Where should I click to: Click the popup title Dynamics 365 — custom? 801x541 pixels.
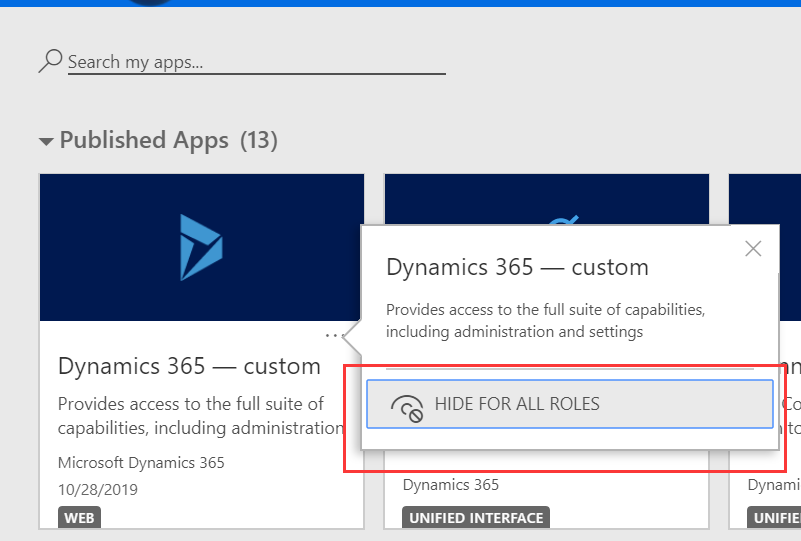(517, 267)
